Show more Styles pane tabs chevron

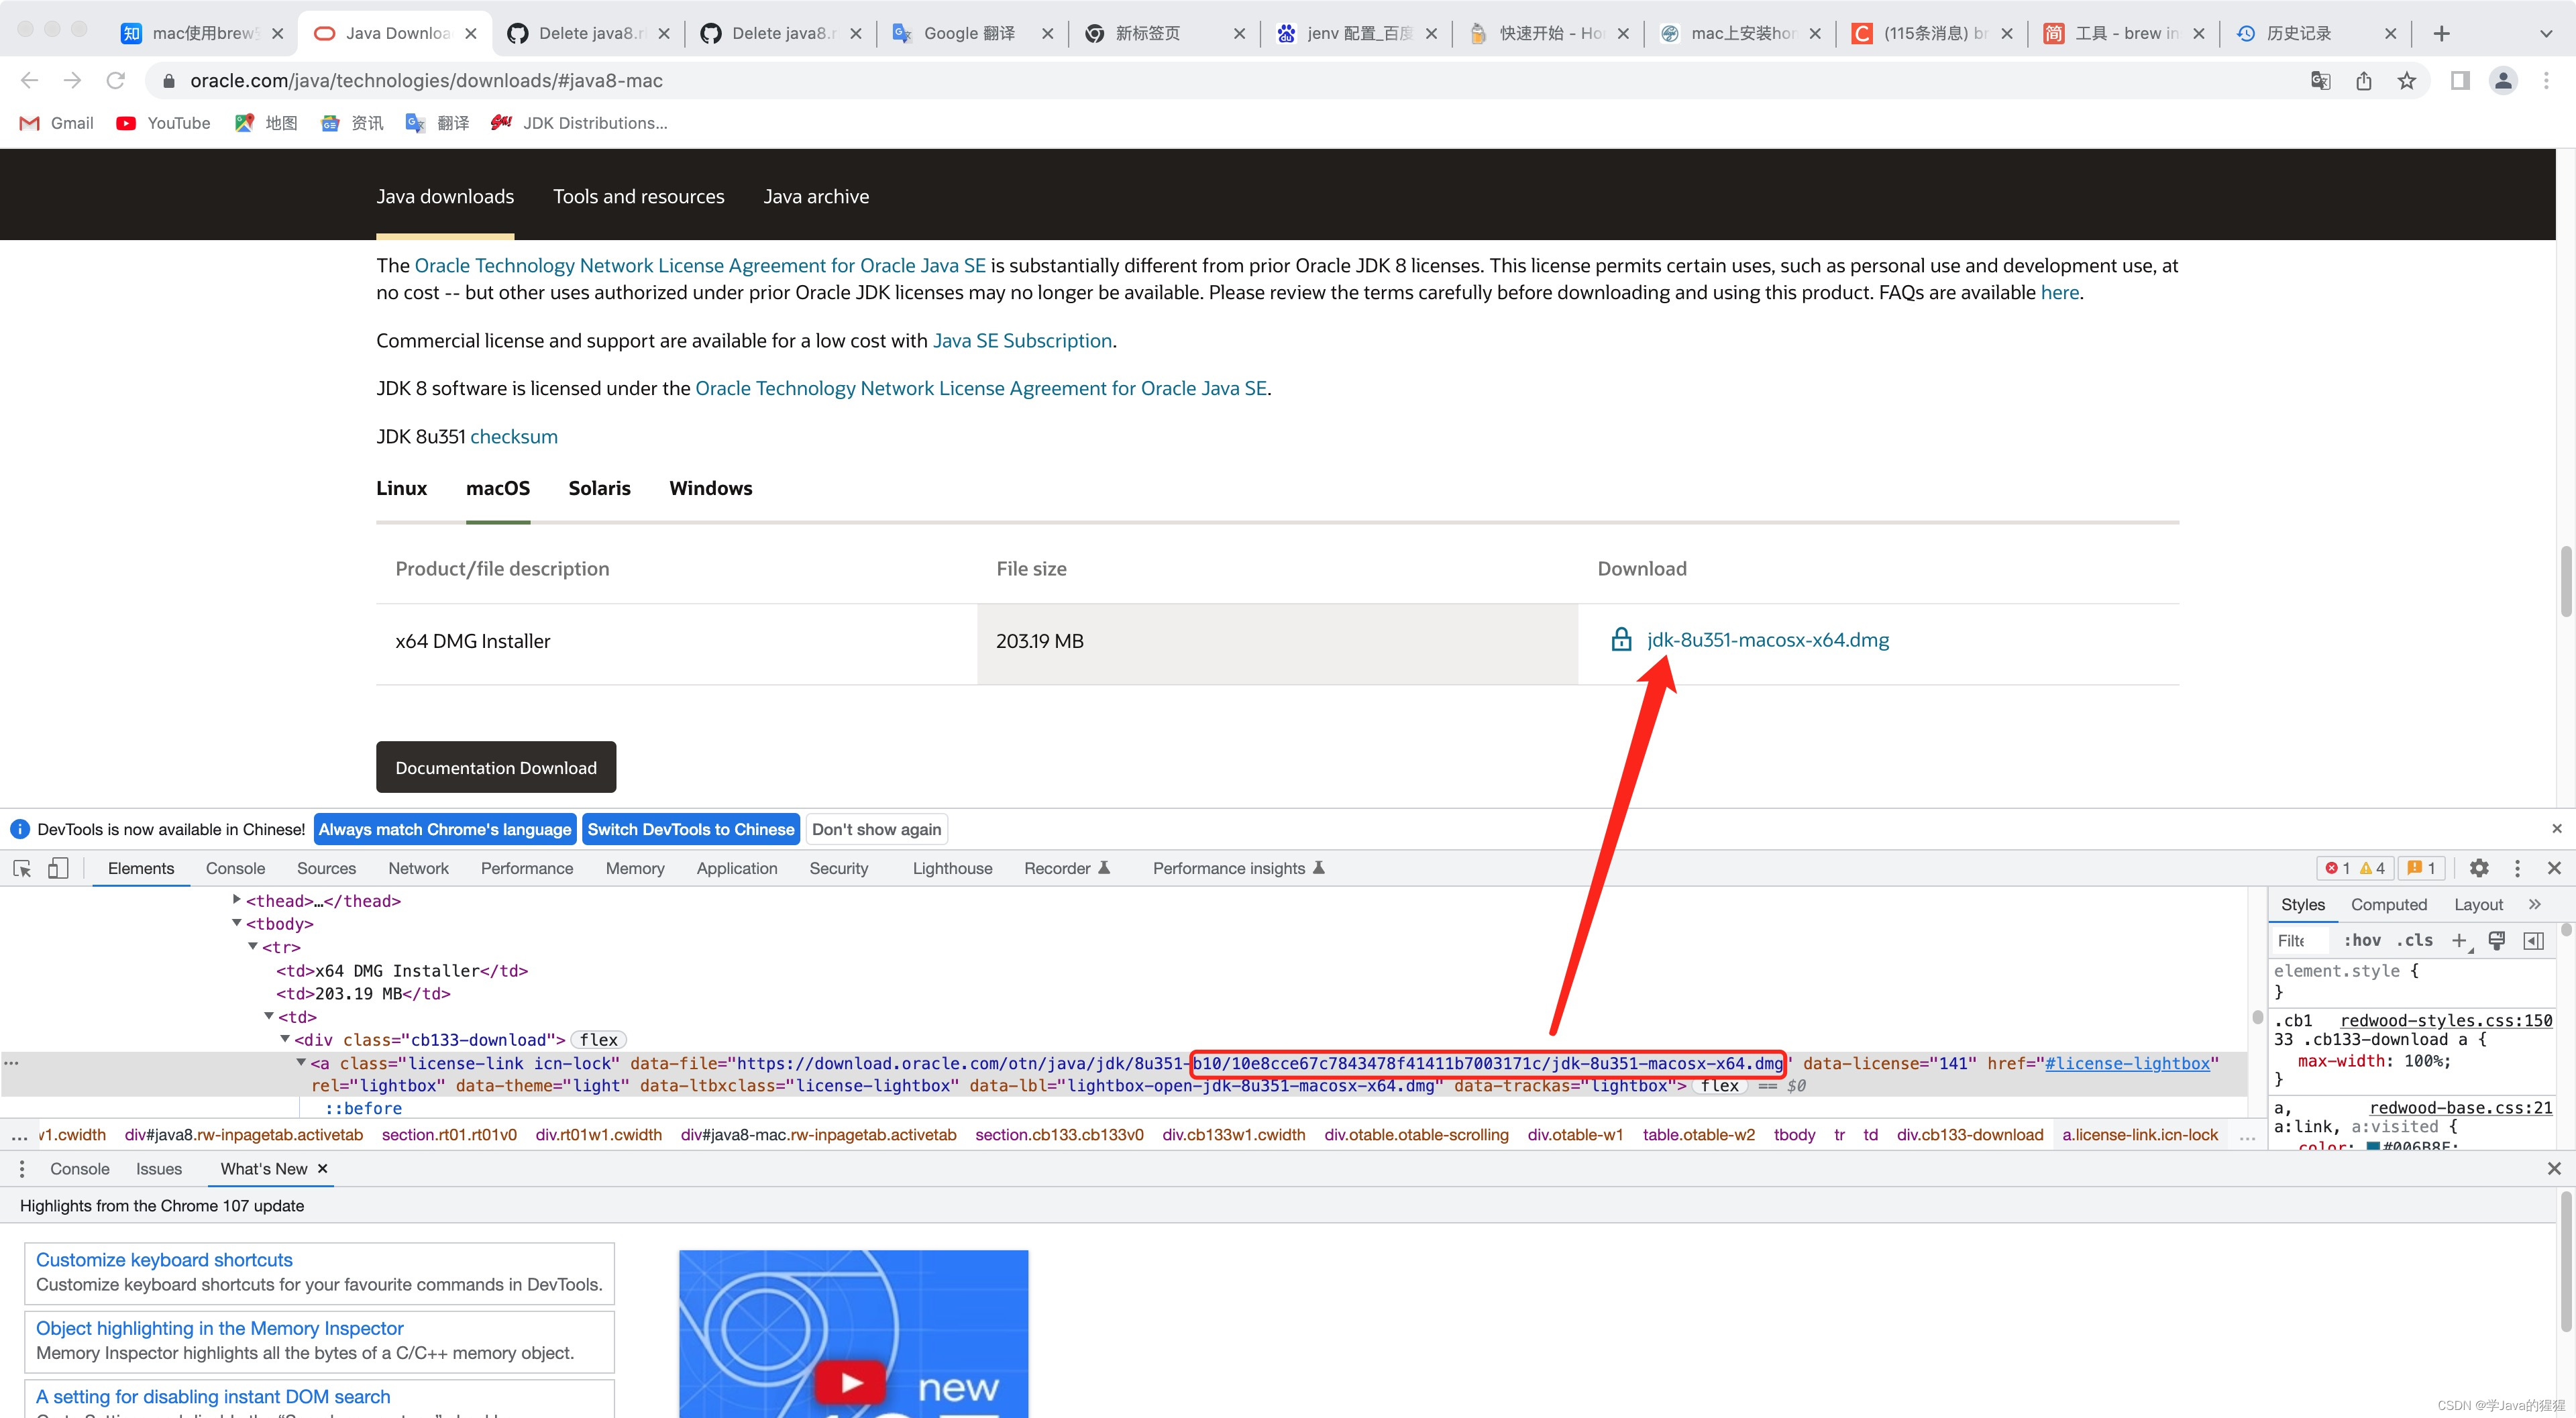tap(2534, 904)
